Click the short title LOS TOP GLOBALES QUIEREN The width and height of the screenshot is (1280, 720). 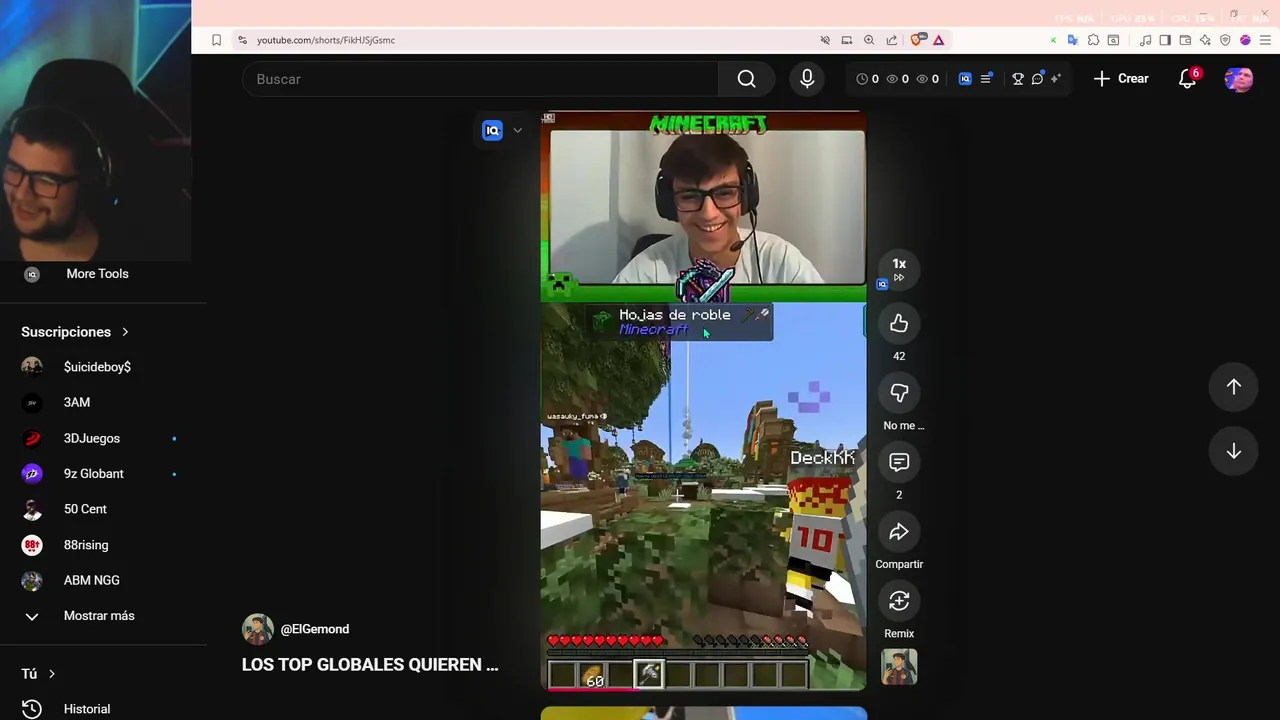(x=370, y=665)
